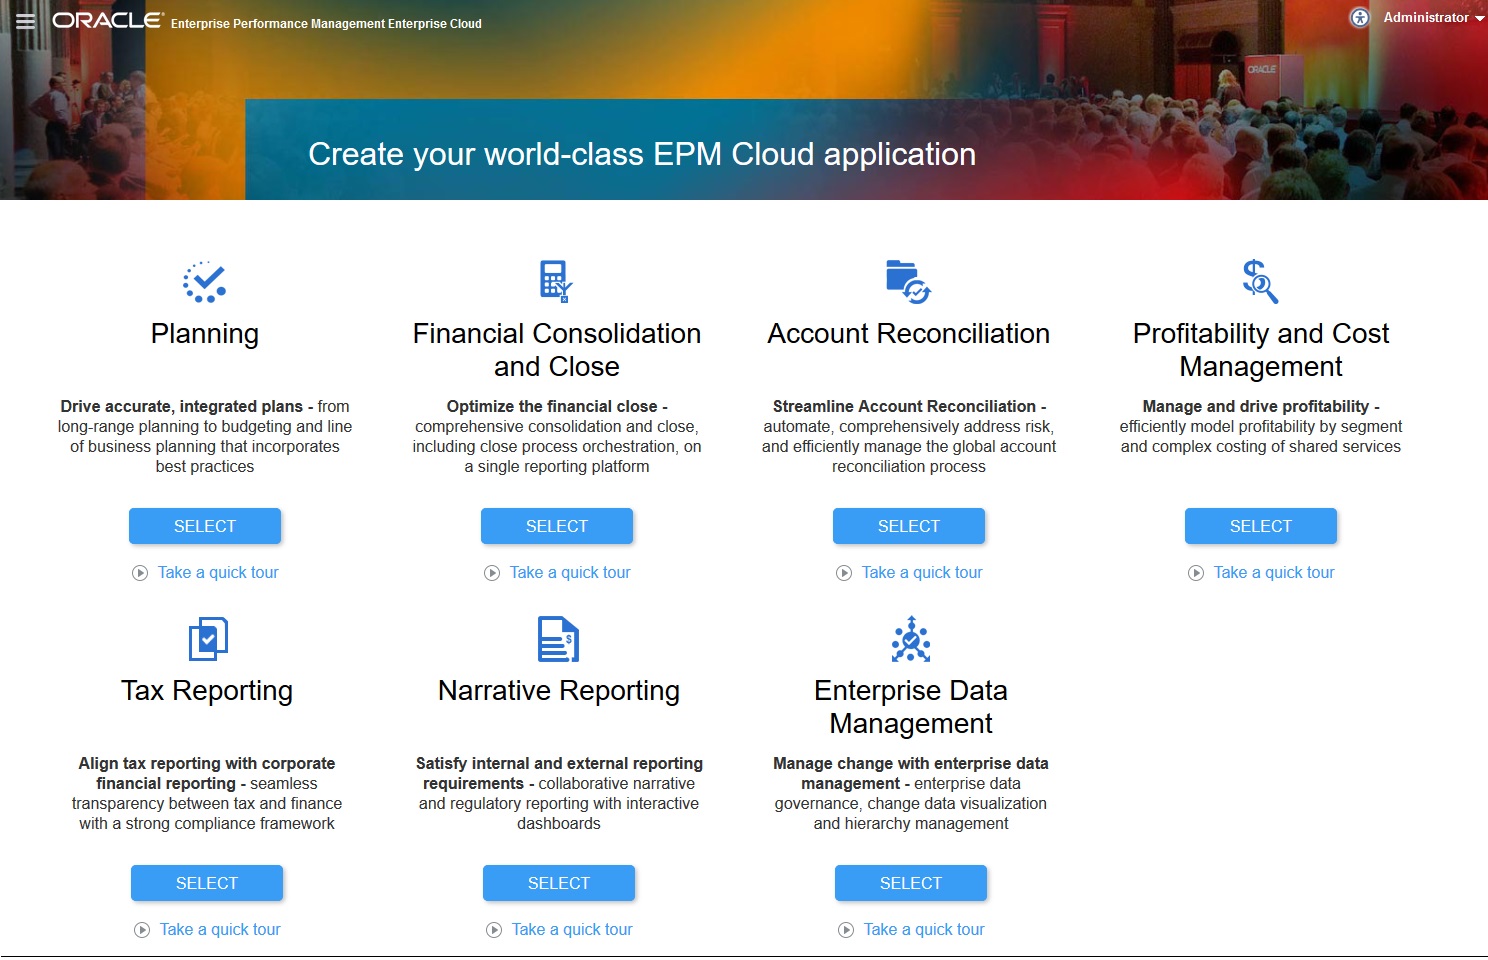Open the hamburger navigator menu
The width and height of the screenshot is (1488, 960).
(26, 21)
